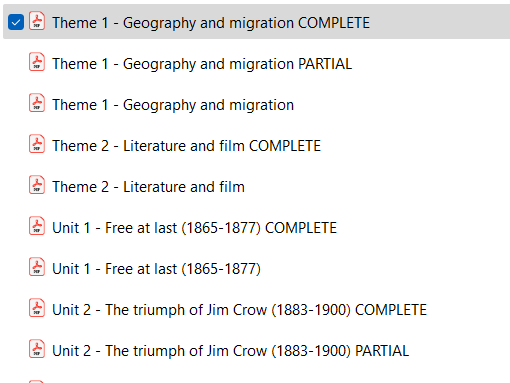510x383 pixels.
Task: Click PDF icon of Jim Crow COMPLETE file
Action: pyautogui.click(x=37, y=308)
